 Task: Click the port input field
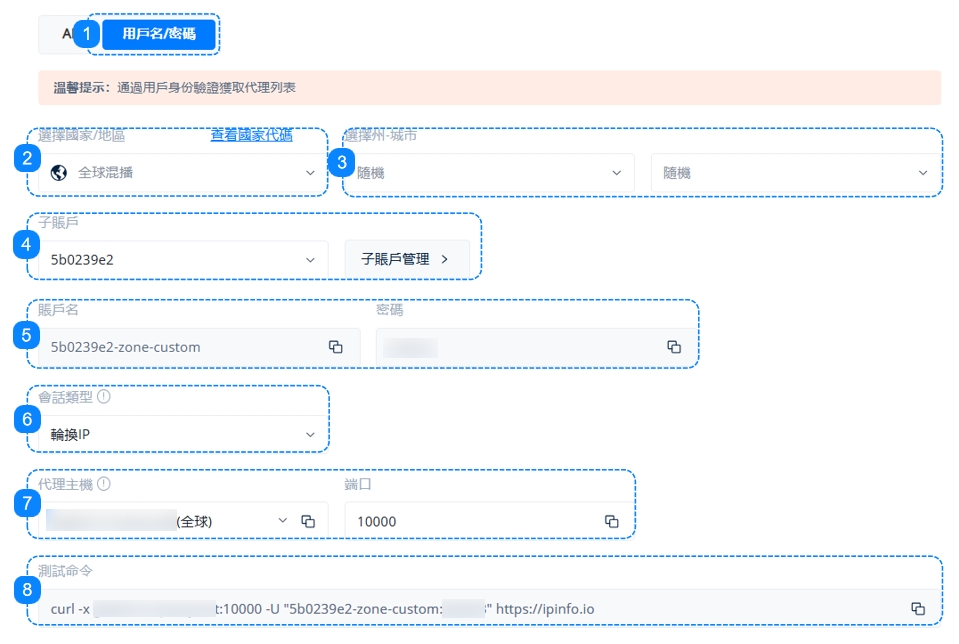(470, 521)
